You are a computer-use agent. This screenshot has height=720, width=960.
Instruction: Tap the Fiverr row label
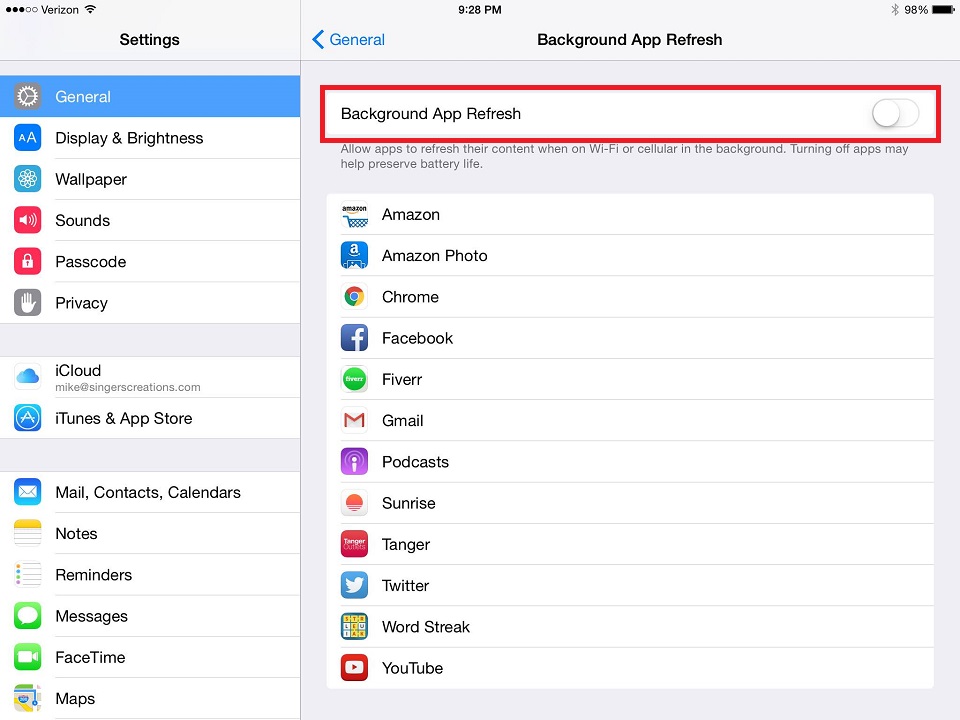coord(402,380)
